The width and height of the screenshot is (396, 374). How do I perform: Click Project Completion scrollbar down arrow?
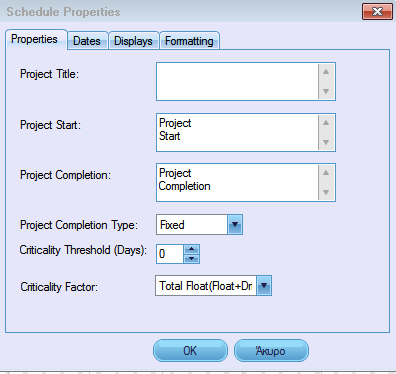(x=326, y=192)
